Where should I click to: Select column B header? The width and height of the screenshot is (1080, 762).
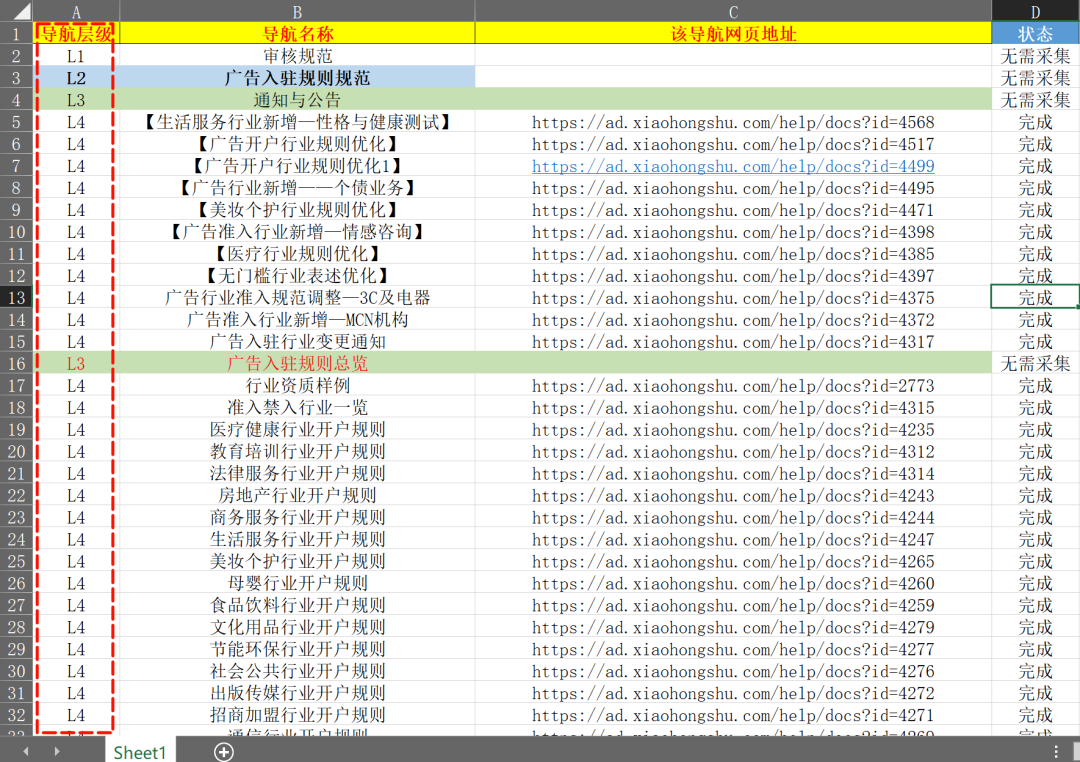click(x=297, y=11)
